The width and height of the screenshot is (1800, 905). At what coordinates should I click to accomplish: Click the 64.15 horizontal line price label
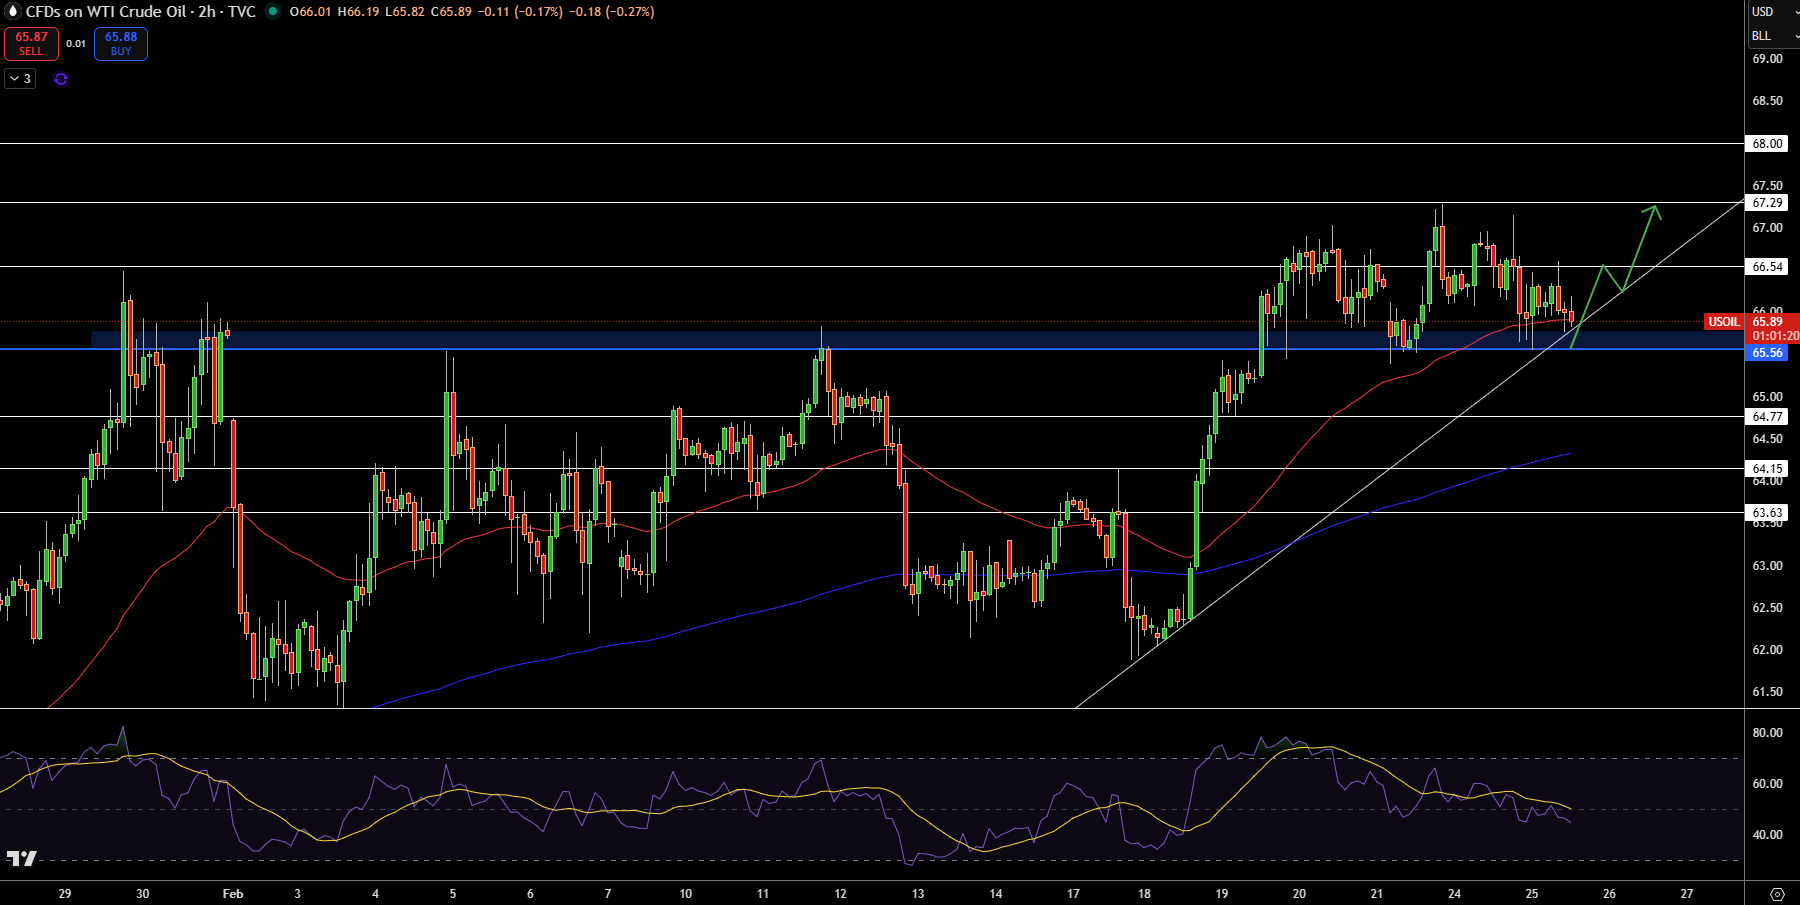[1767, 469]
